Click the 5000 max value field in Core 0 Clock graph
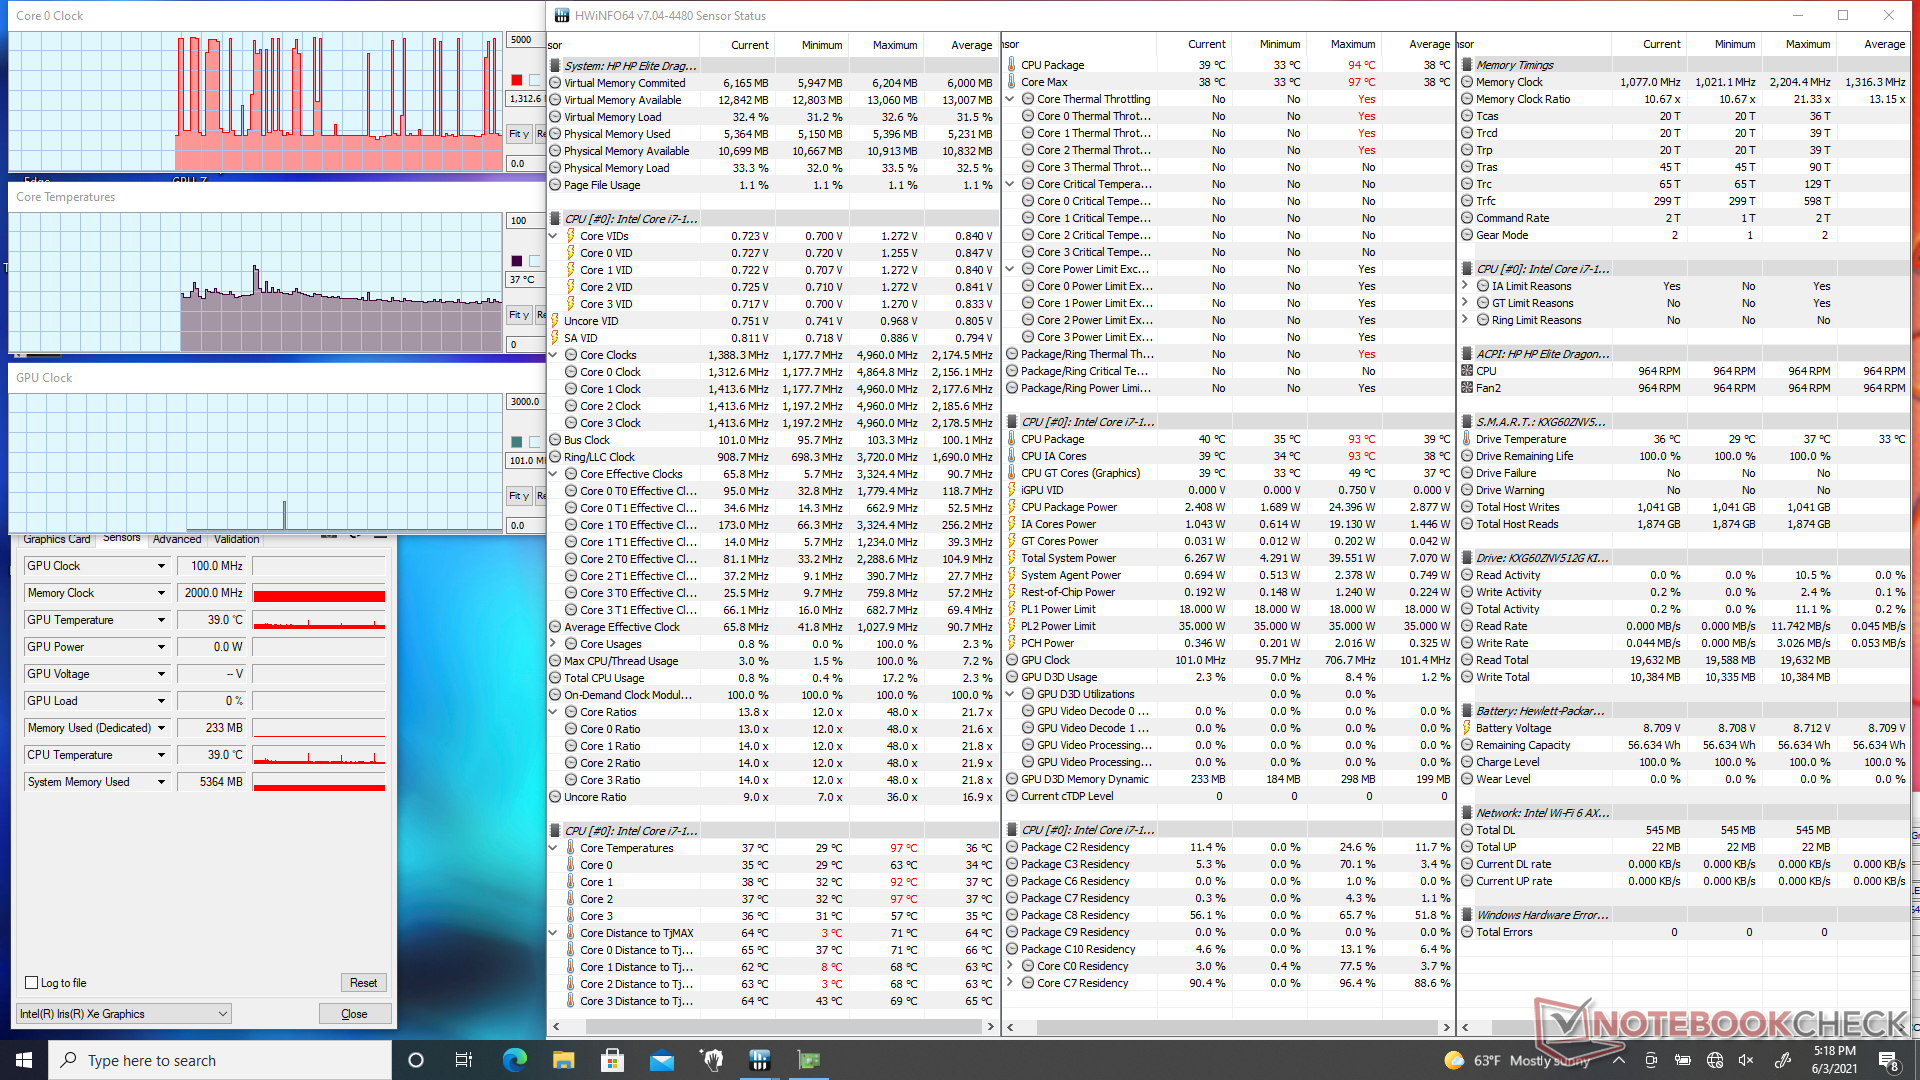The image size is (1920, 1080). 525,40
